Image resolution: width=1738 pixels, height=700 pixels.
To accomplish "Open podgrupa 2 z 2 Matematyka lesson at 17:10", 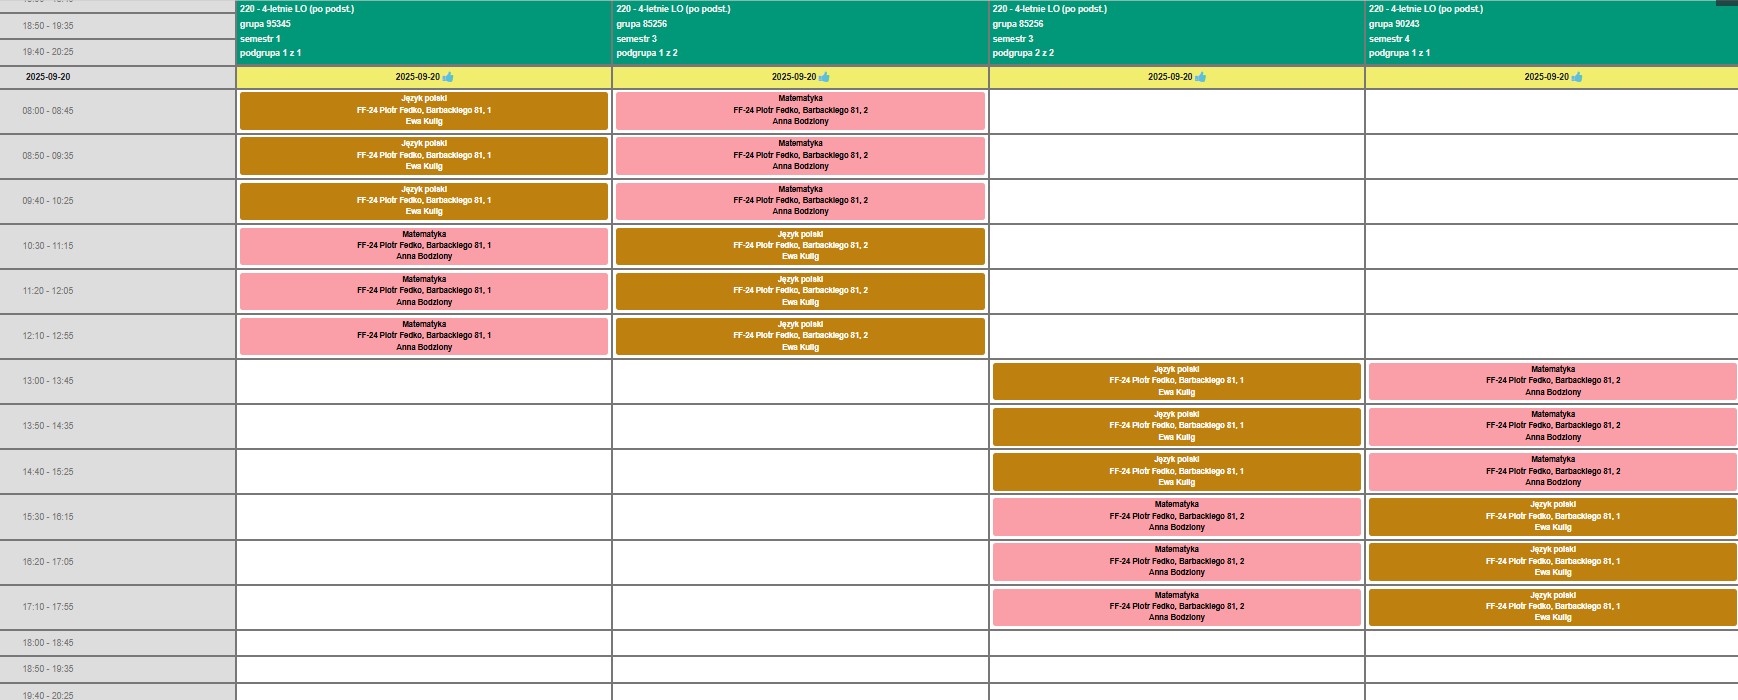I will pos(1177,607).
